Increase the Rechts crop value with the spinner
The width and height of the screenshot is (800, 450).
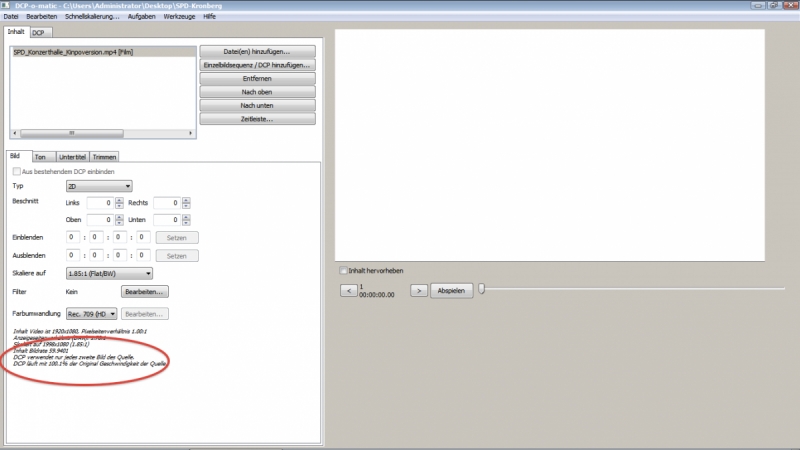tap(187, 199)
